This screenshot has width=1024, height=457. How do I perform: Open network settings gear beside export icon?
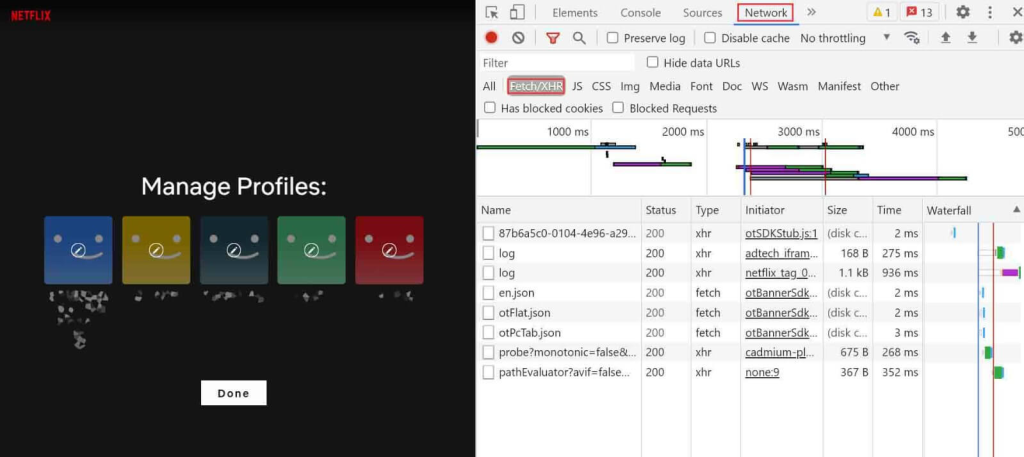point(1015,38)
